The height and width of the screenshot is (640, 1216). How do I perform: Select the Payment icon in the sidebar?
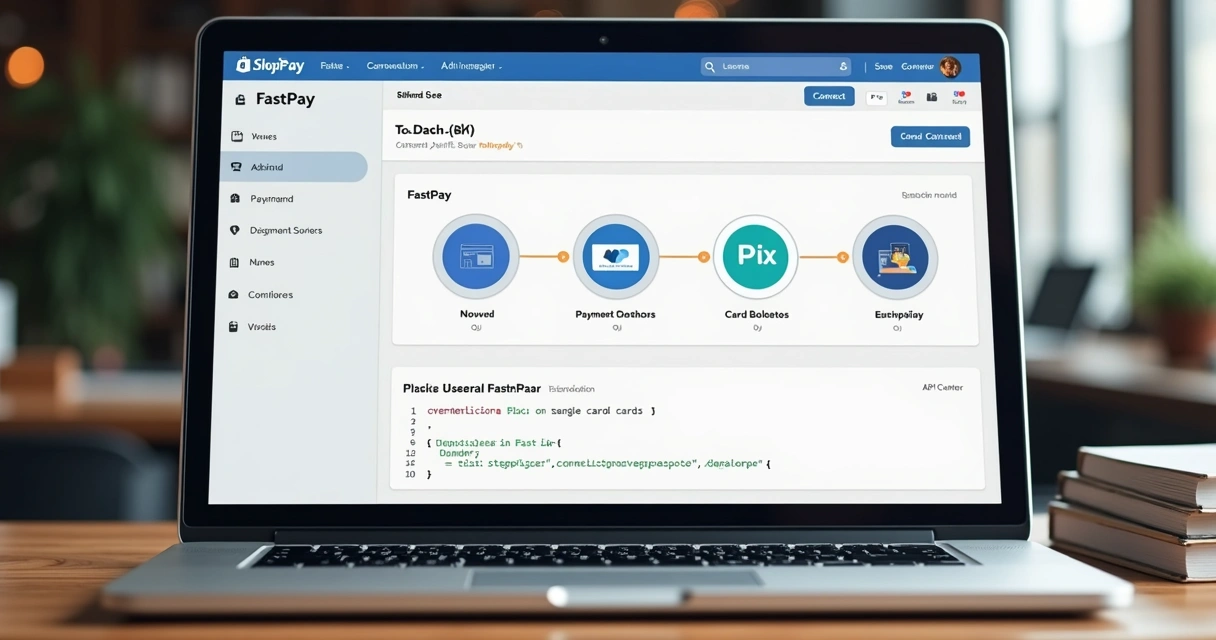pos(237,198)
